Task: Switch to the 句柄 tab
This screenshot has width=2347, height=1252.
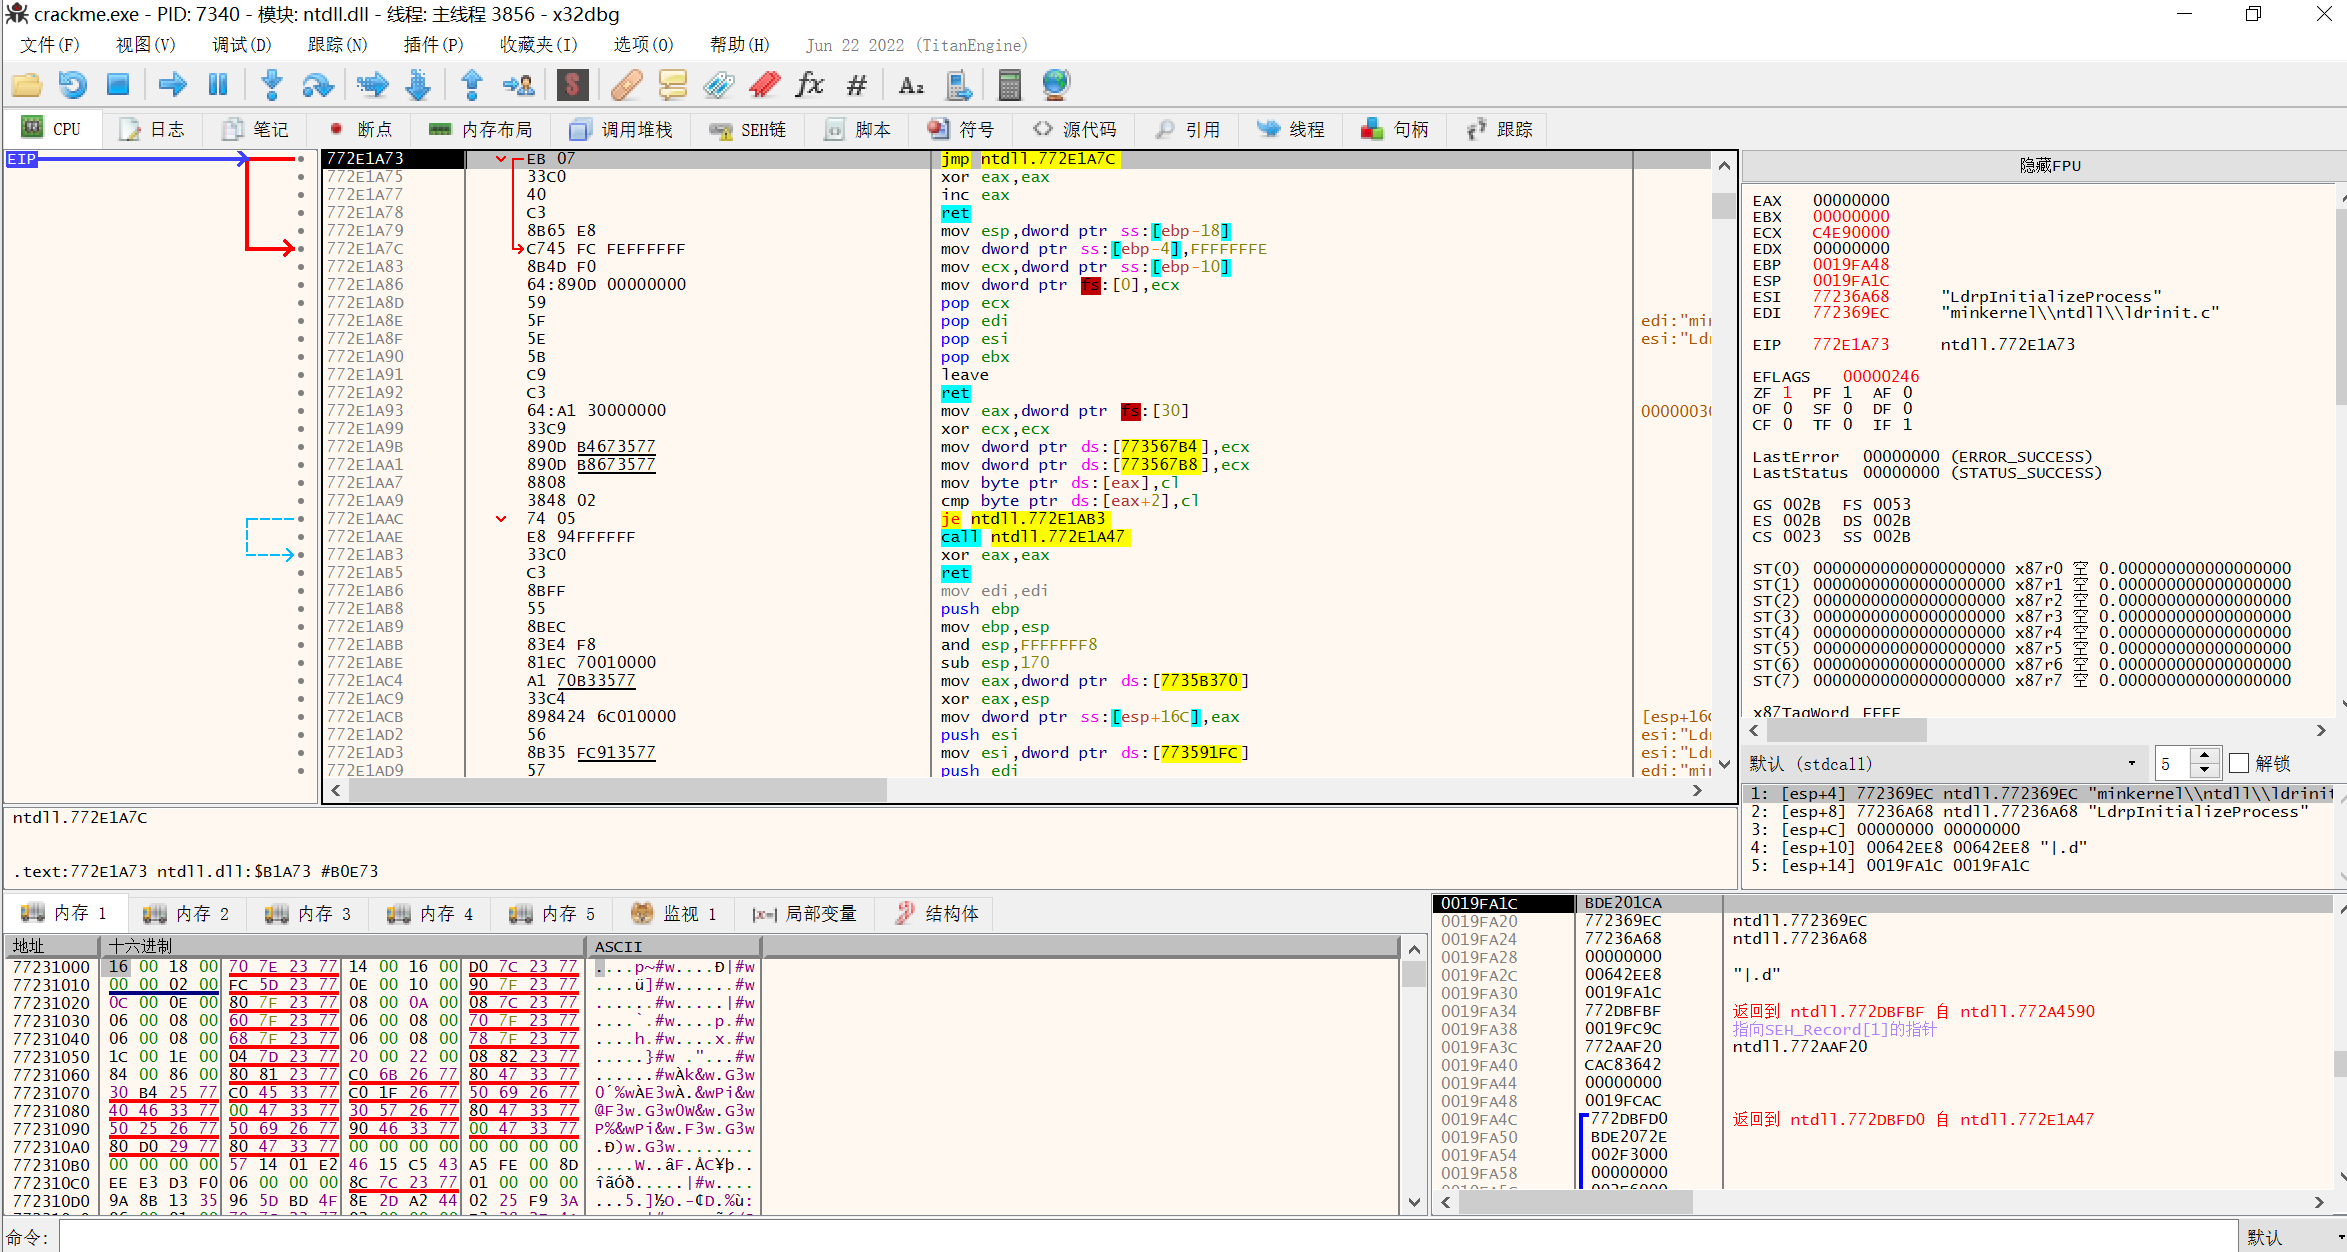Action: pos(1395,129)
